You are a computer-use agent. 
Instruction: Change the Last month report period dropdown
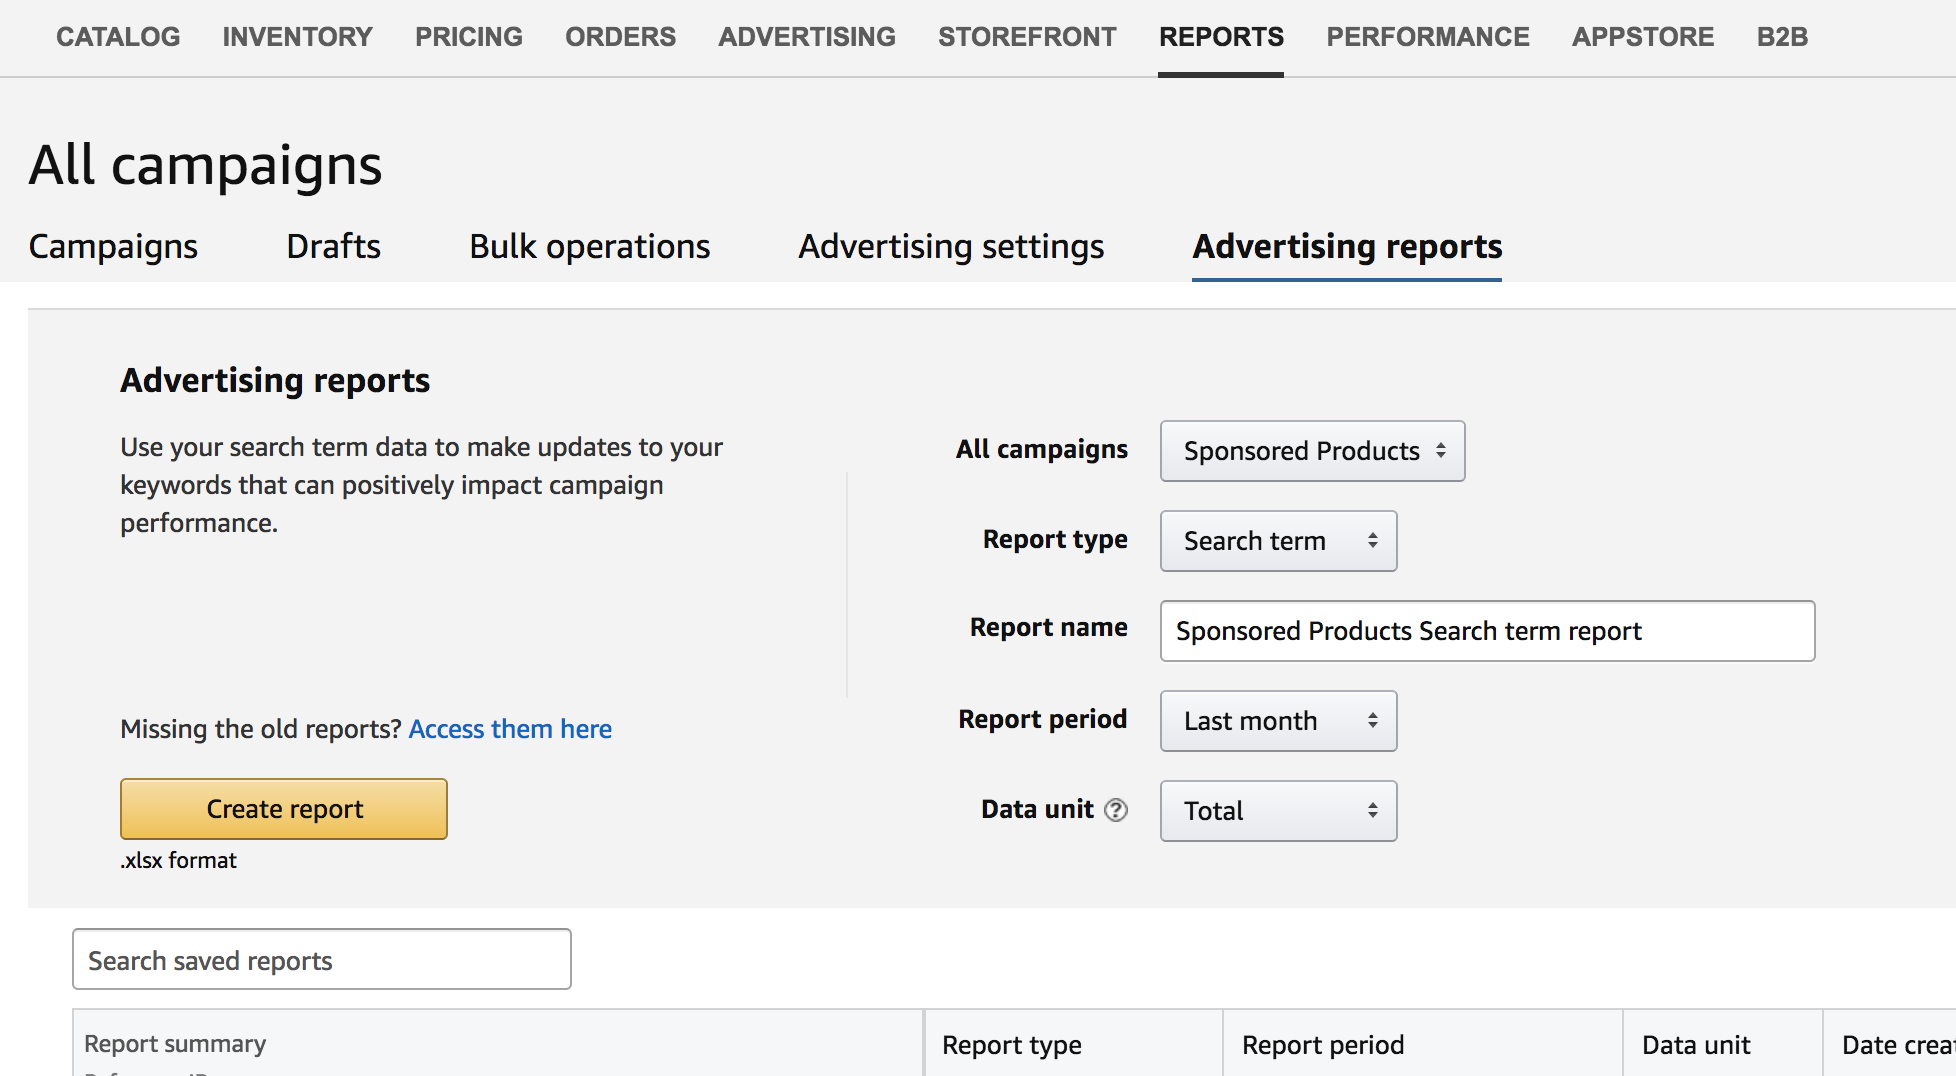point(1278,721)
